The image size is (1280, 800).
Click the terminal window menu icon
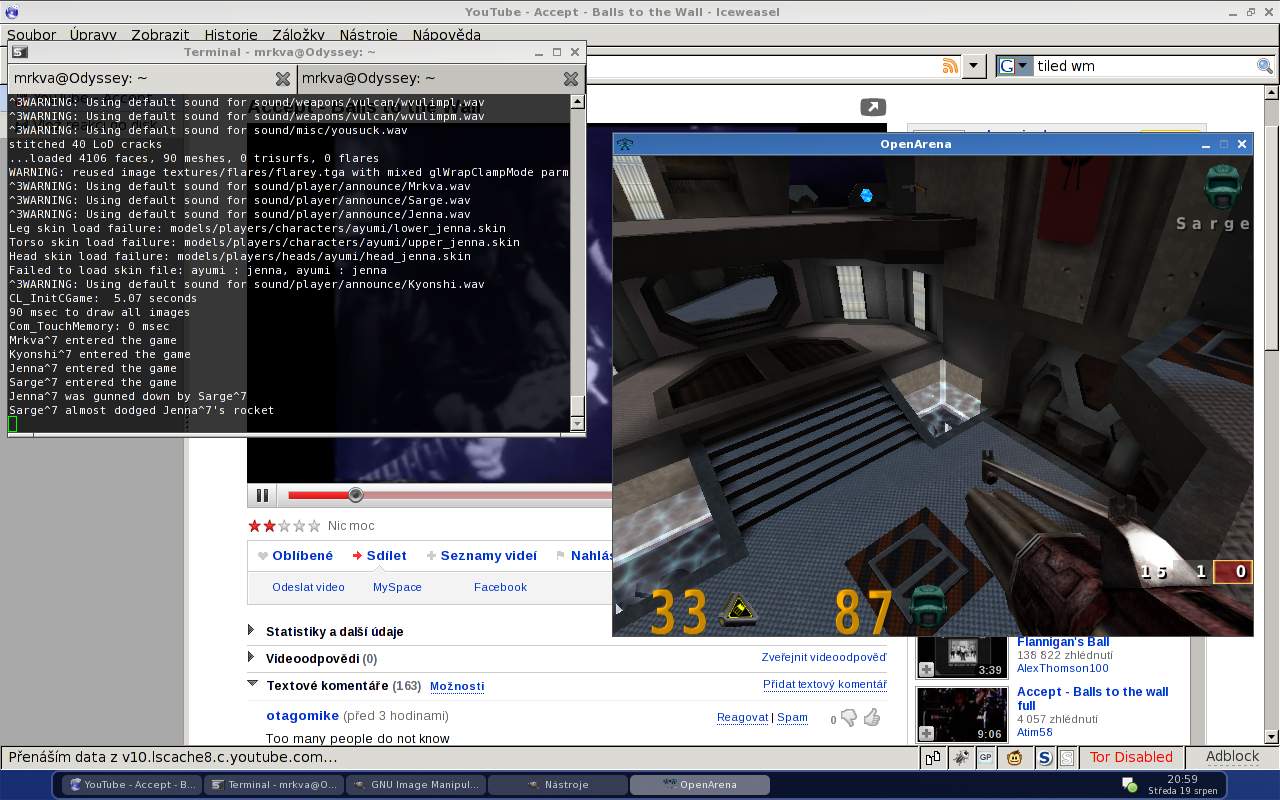point(19,52)
